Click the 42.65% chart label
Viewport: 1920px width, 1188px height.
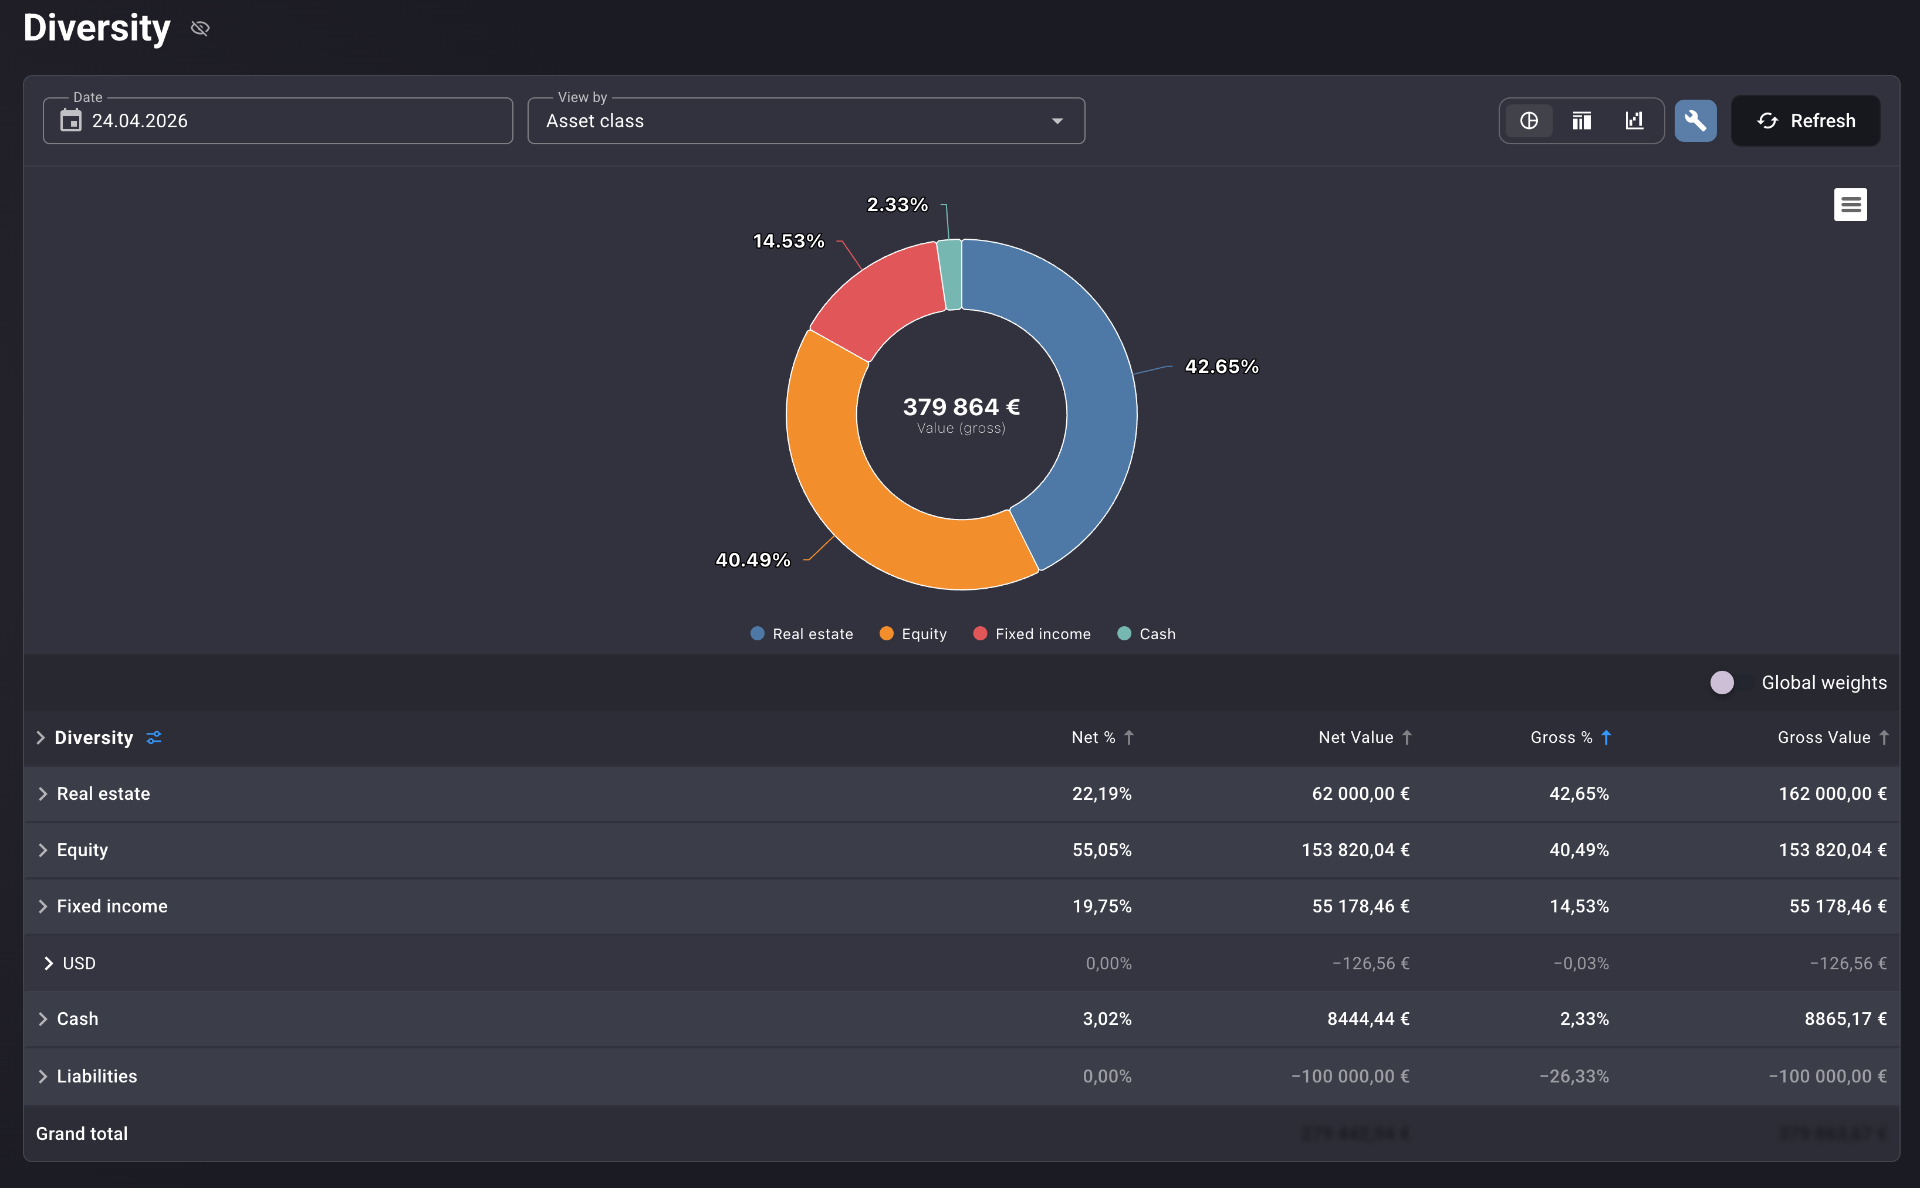click(1221, 367)
